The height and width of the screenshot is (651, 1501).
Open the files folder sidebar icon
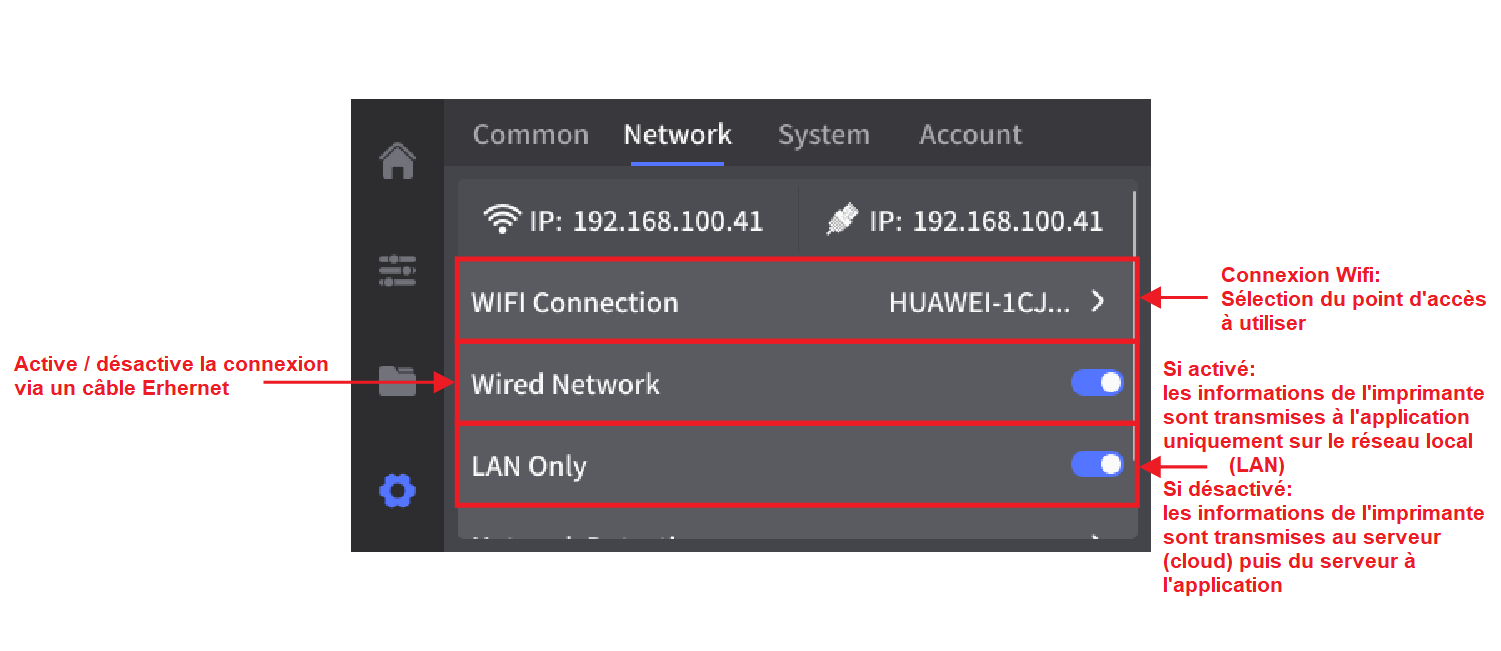point(397,380)
